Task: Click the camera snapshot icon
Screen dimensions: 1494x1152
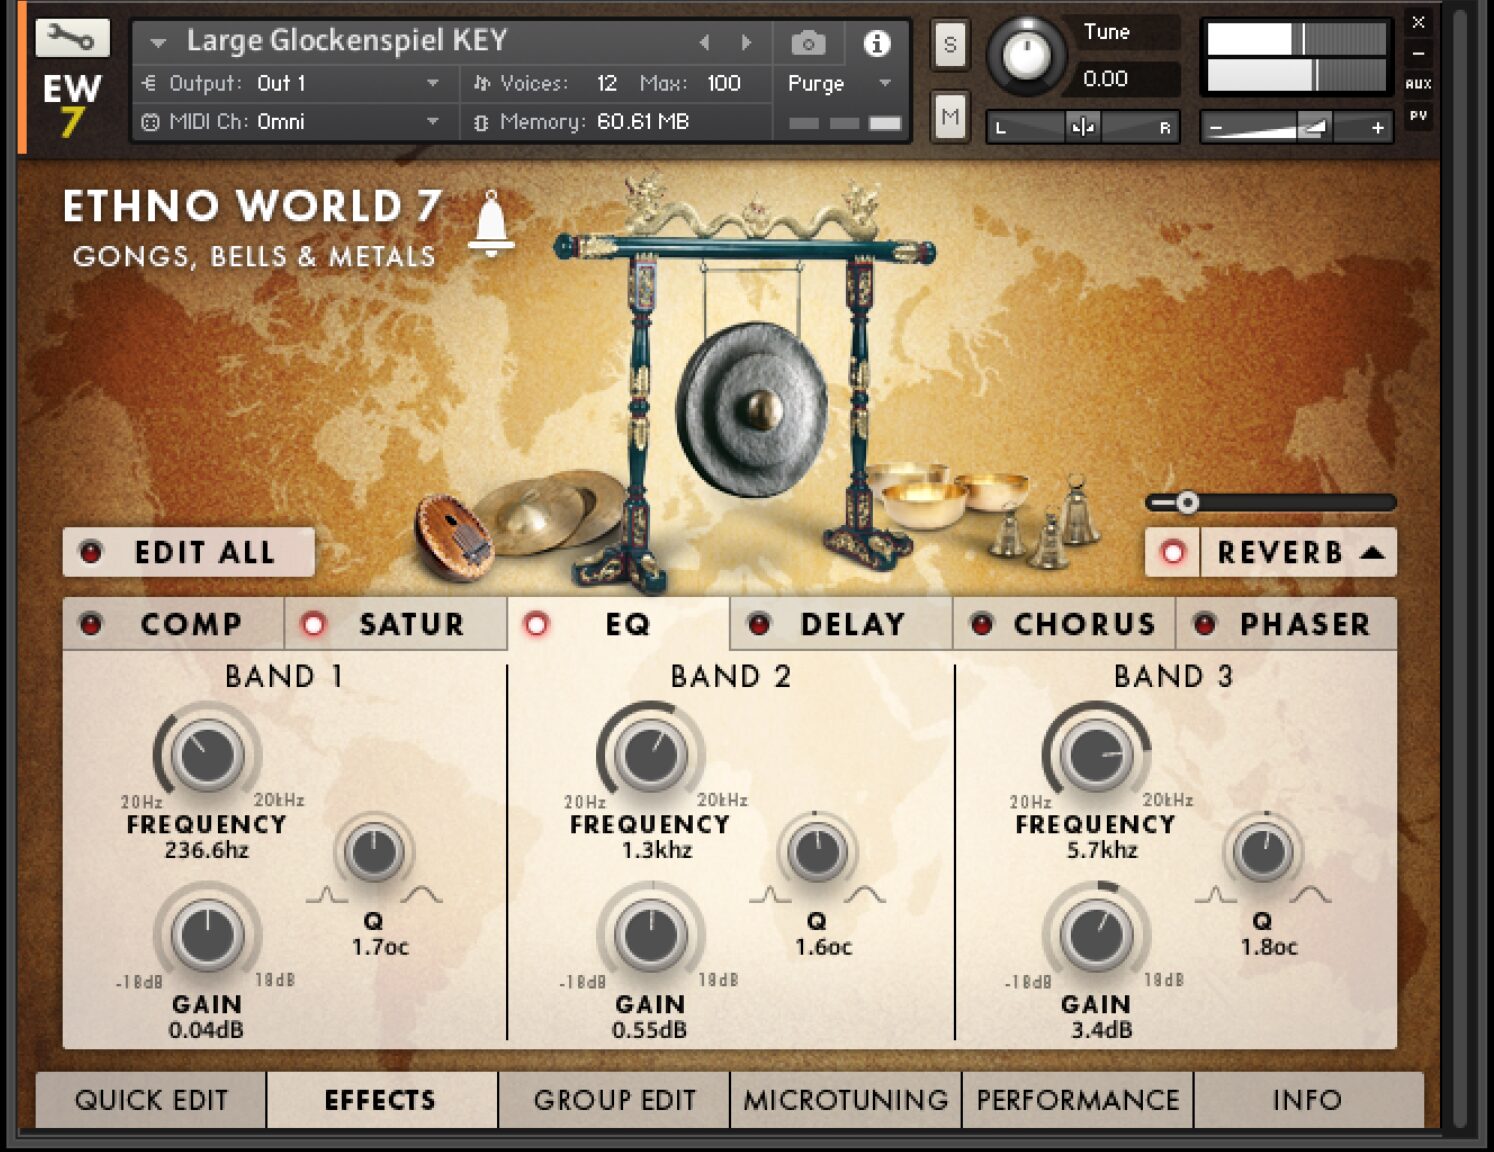Action: [808, 43]
